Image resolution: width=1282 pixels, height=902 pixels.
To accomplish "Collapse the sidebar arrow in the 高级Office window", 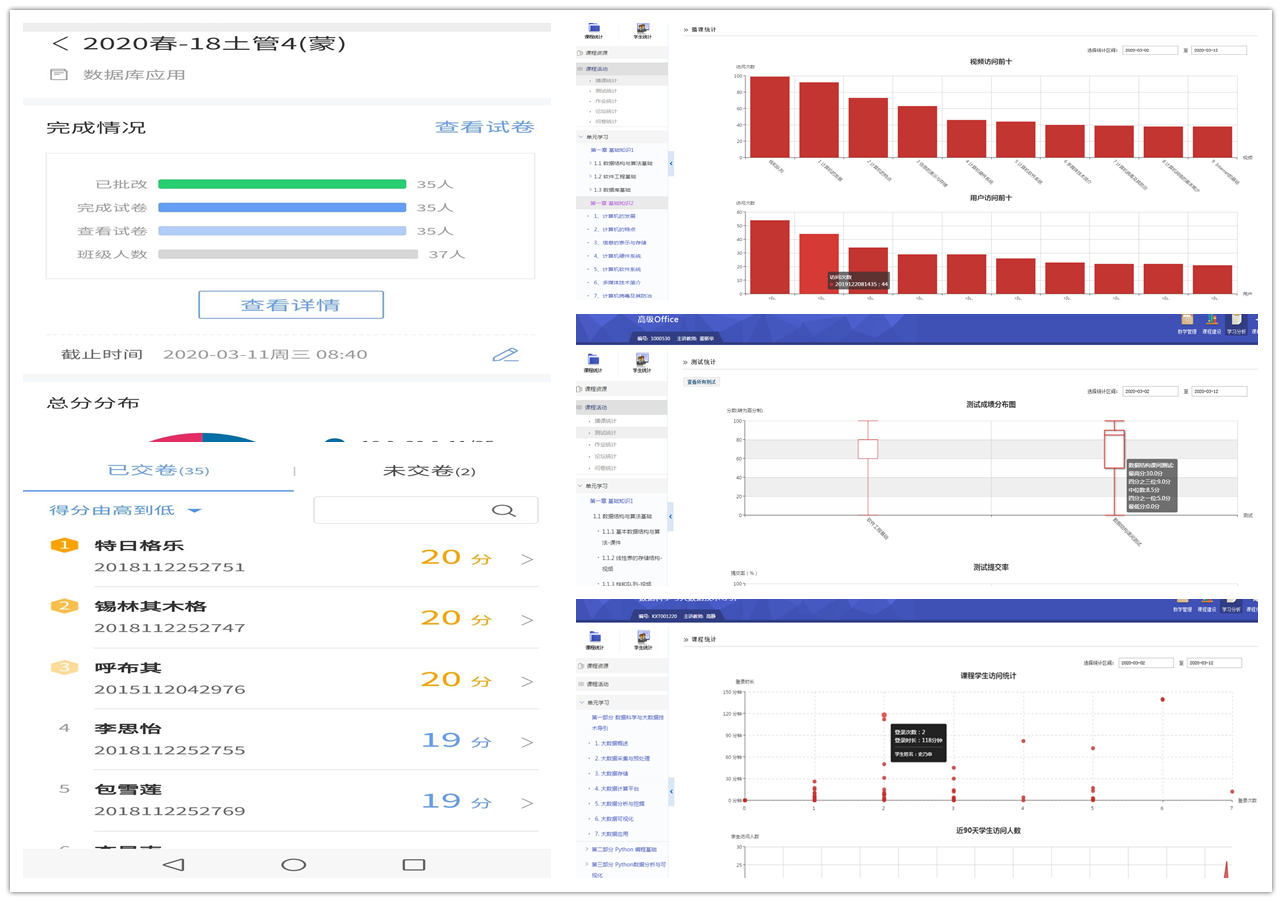I will [x=671, y=516].
